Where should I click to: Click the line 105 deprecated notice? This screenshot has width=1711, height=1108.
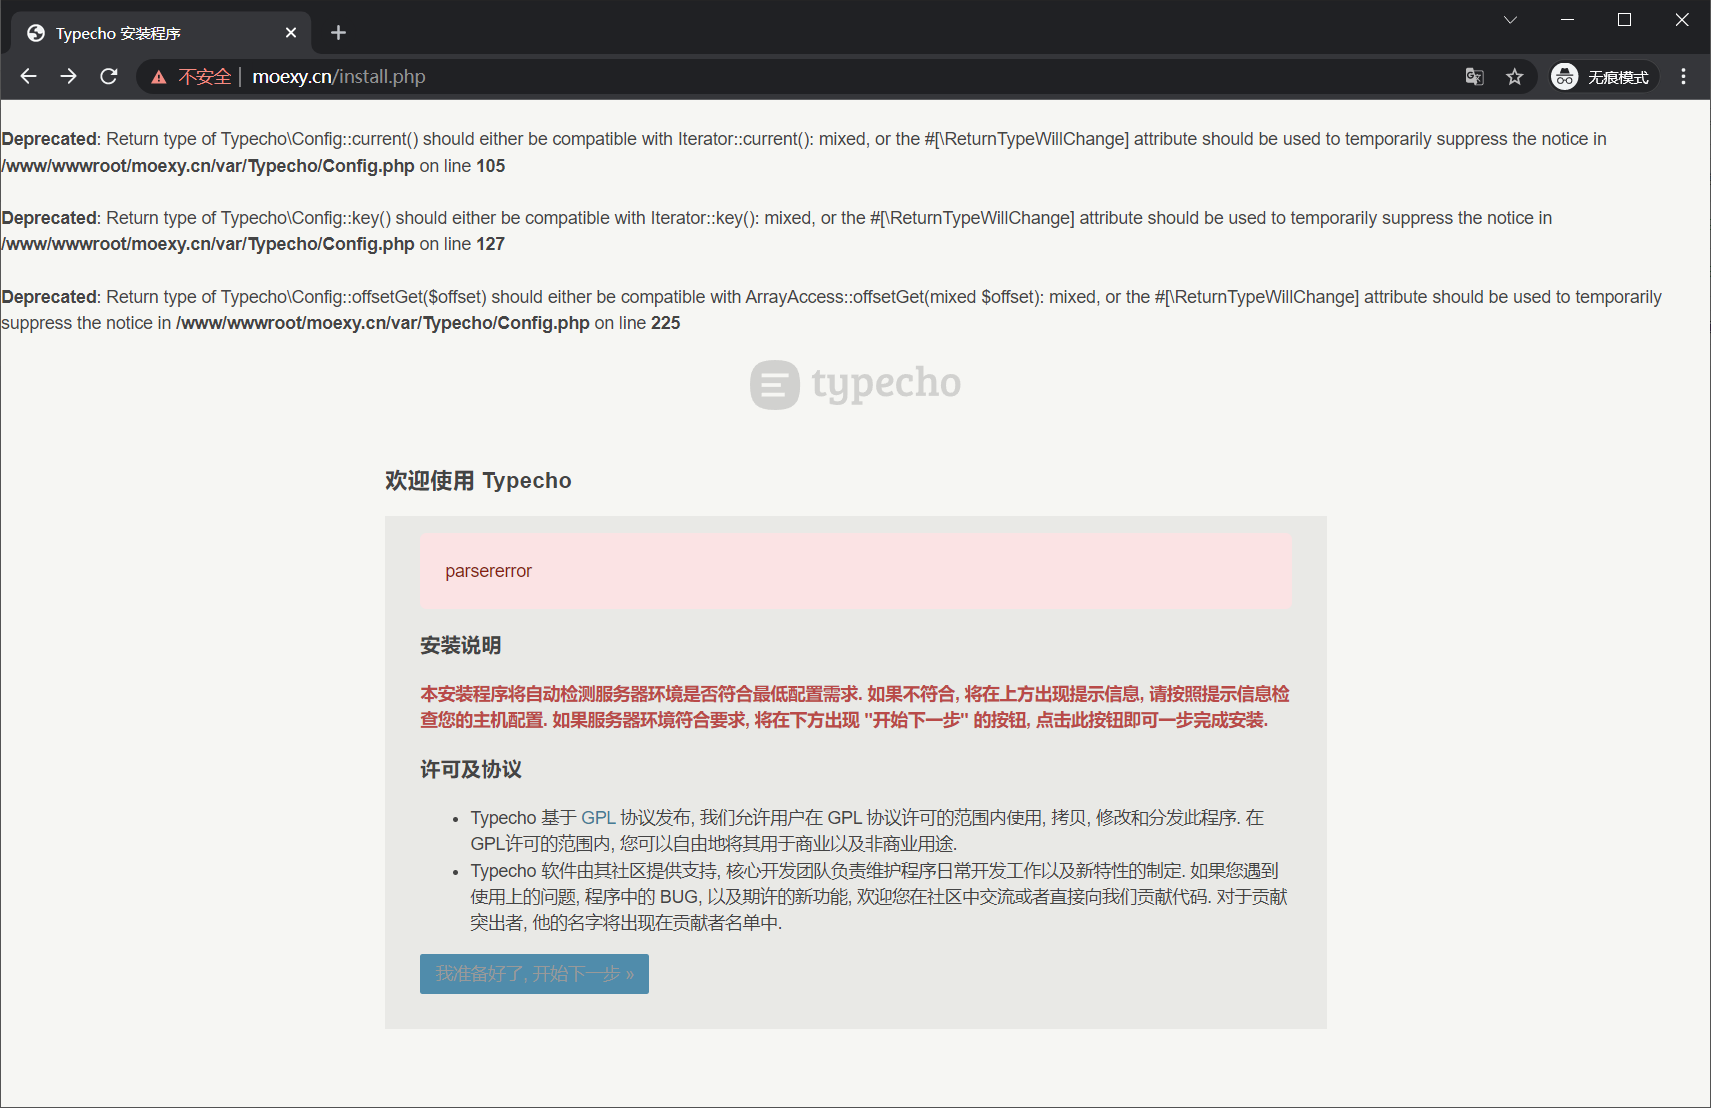[x=804, y=152]
